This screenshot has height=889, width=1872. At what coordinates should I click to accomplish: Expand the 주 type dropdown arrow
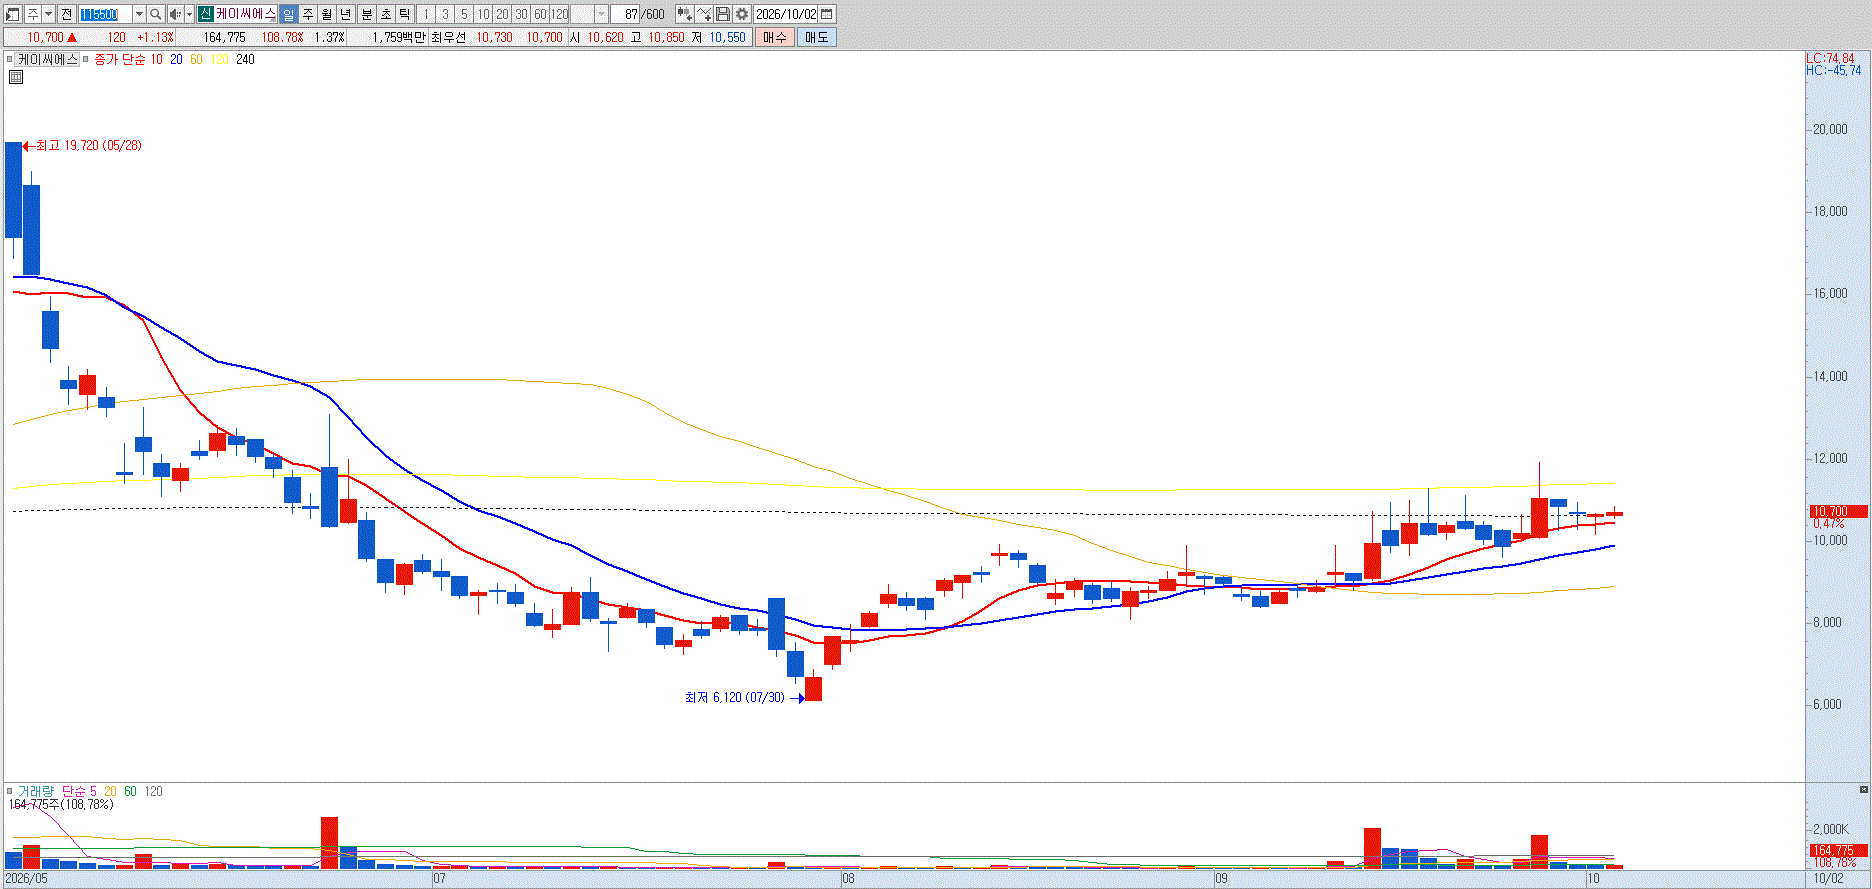point(48,14)
